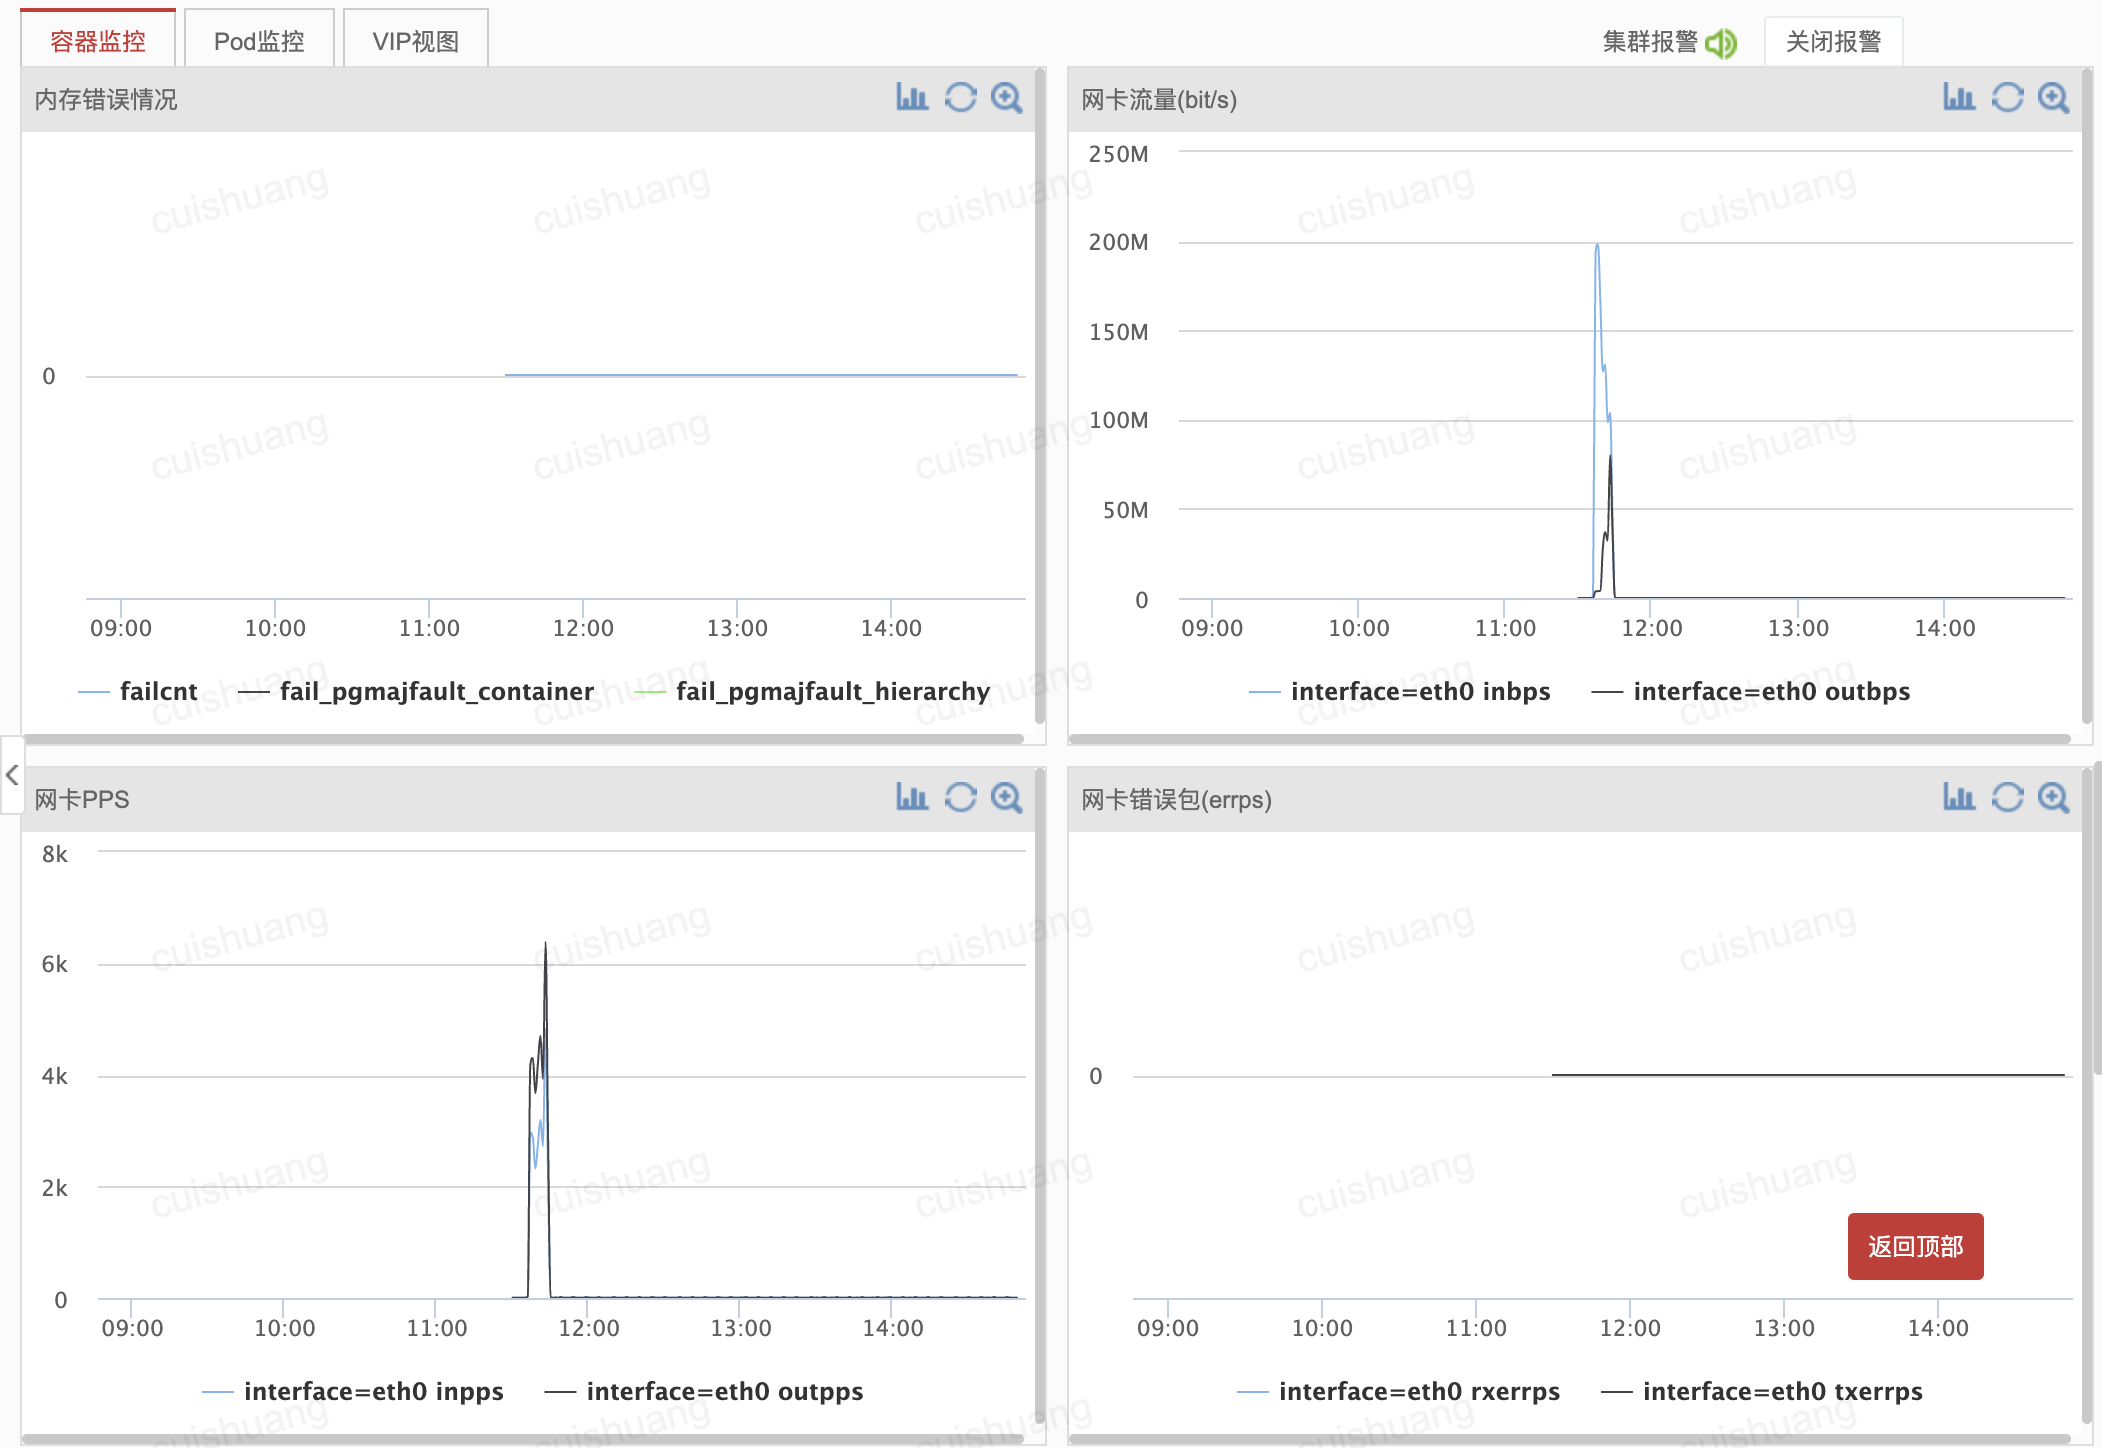Click the horizontal scrollbar under 网卡流量 chart
The image size is (2102, 1448).
tap(1570, 739)
